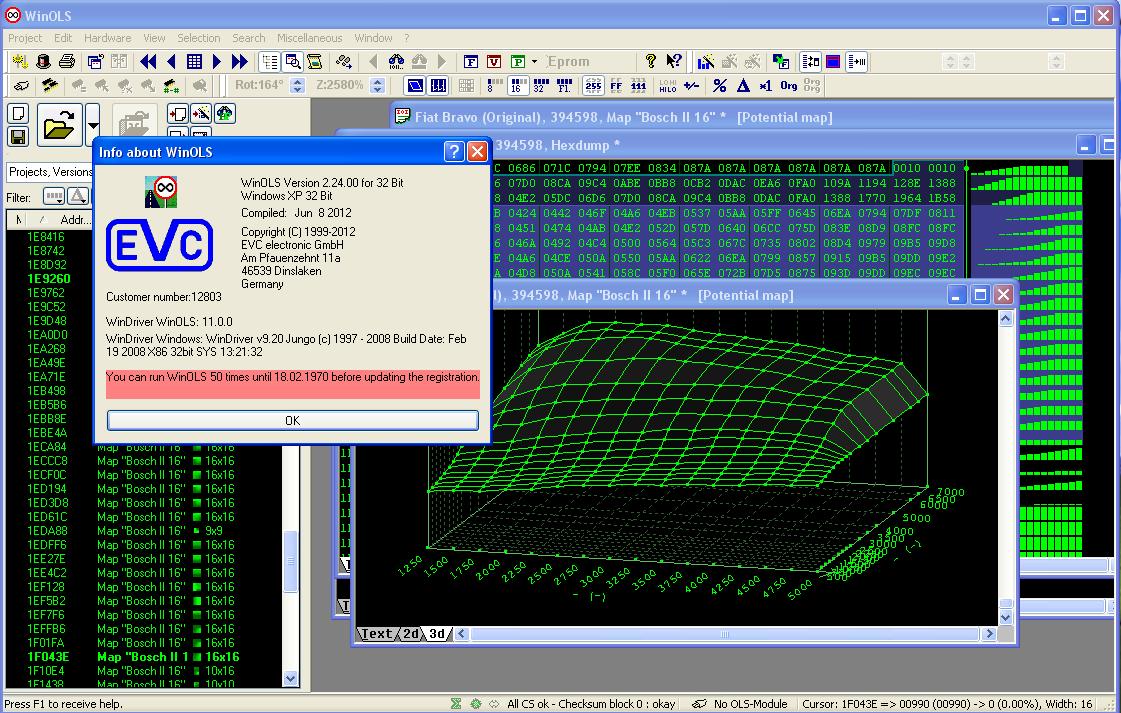This screenshot has width=1121, height=713.
Task: Click the ? help button in Info dialog title bar
Action: pyautogui.click(x=454, y=152)
